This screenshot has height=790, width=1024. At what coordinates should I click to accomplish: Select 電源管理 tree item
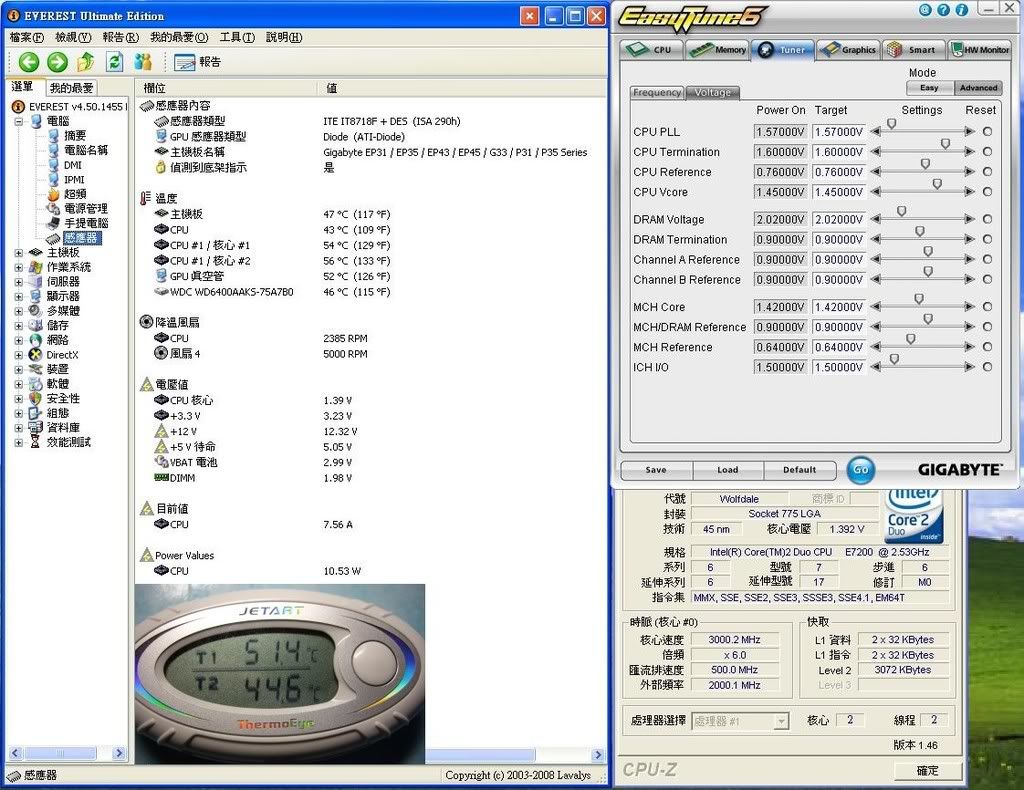tap(86, 209)
